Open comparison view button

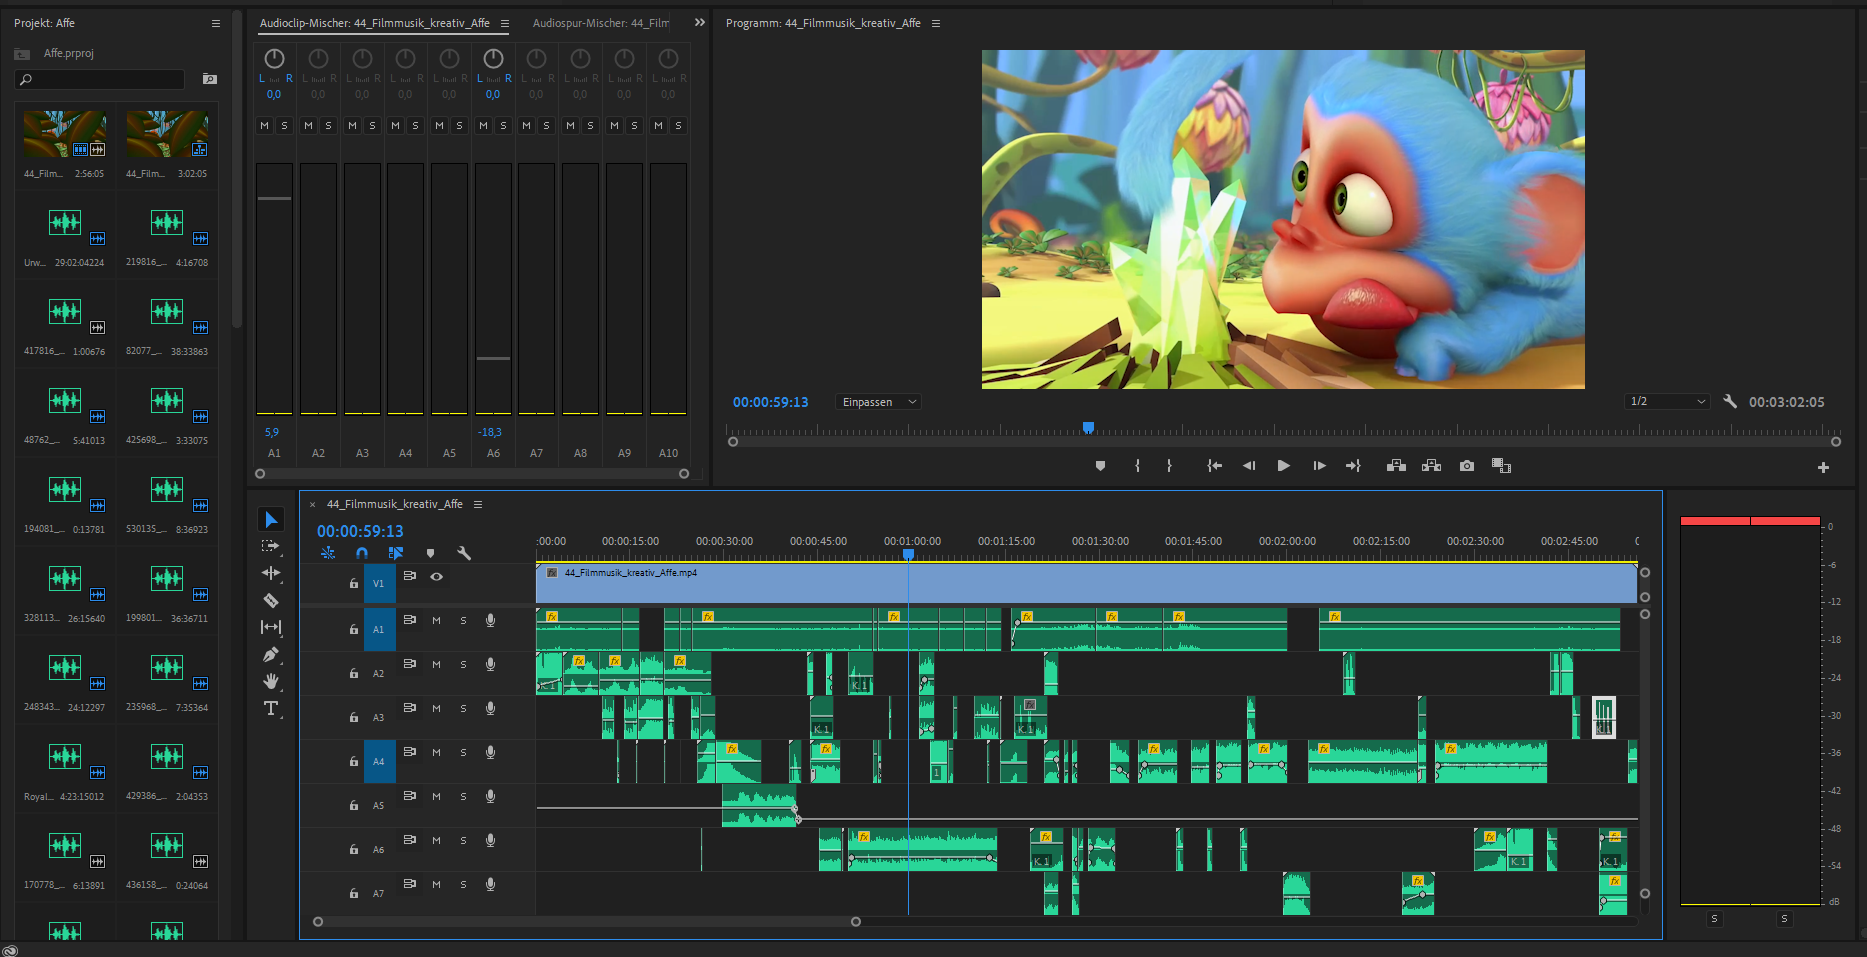click(x=1501, y=466)
